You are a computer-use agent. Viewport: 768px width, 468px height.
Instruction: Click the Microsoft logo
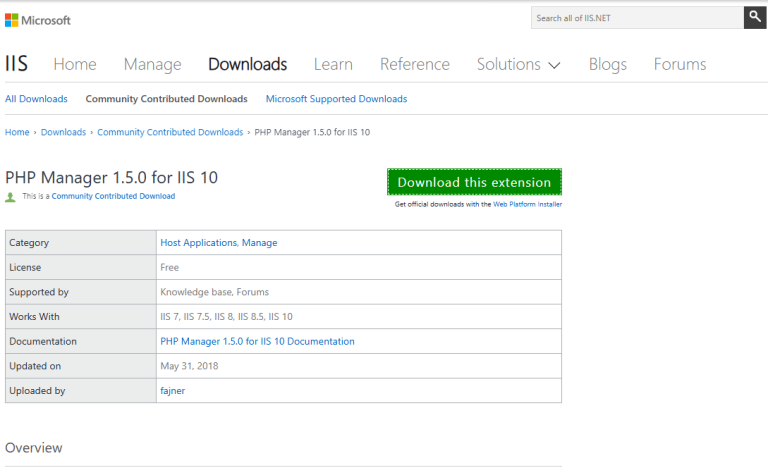click(x=38, y=20)
